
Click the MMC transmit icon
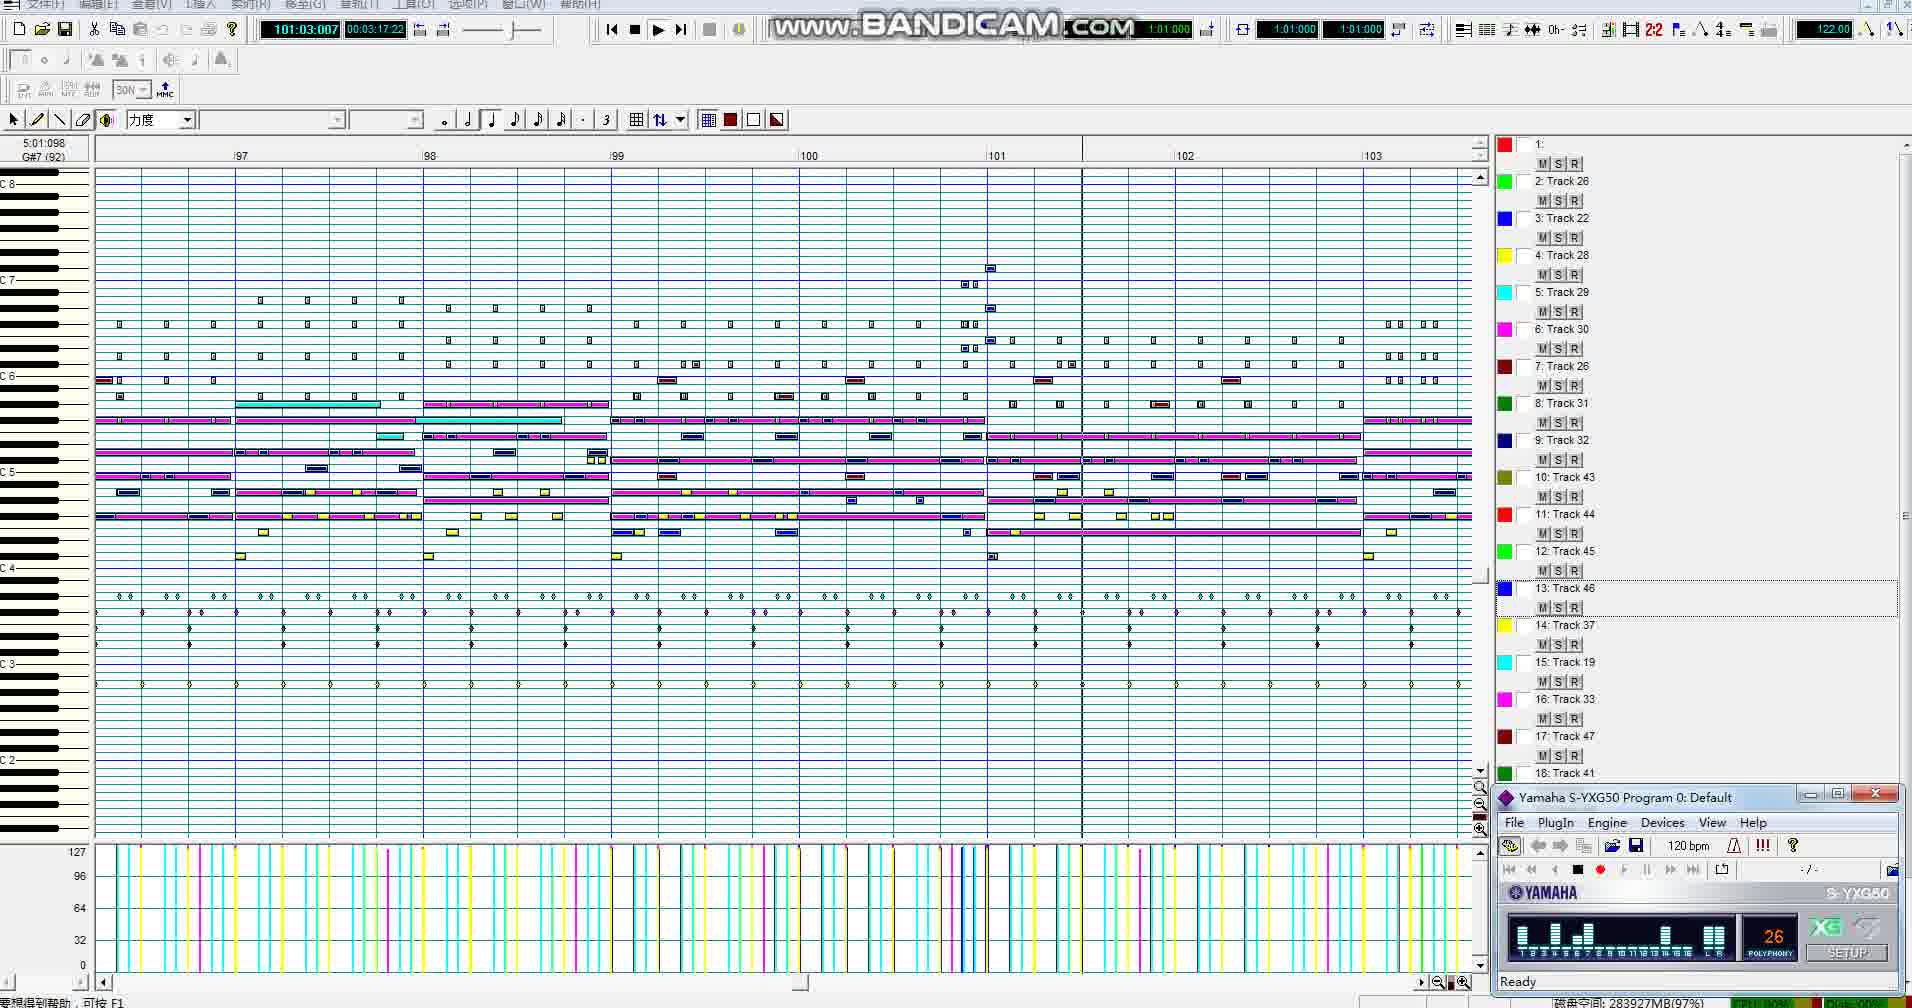(165, 90)
